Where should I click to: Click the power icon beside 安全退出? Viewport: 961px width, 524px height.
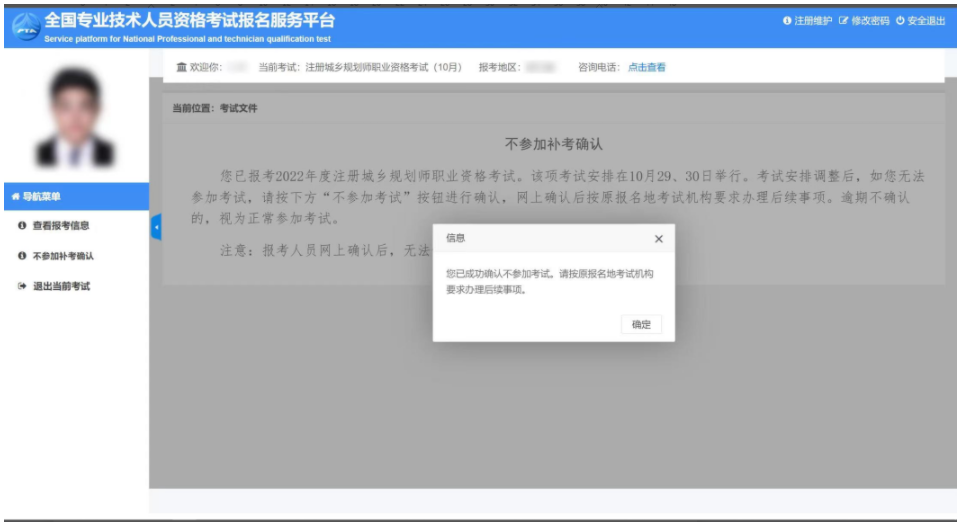point(900,21)
